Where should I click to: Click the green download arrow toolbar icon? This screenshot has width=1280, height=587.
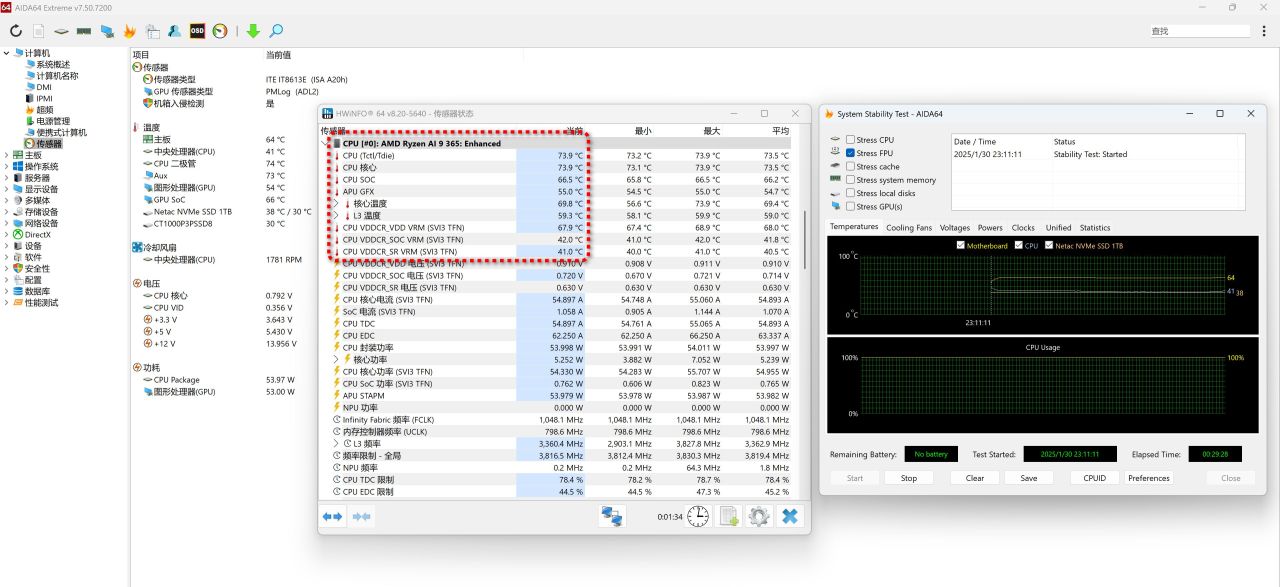click(x=253, y=31)
